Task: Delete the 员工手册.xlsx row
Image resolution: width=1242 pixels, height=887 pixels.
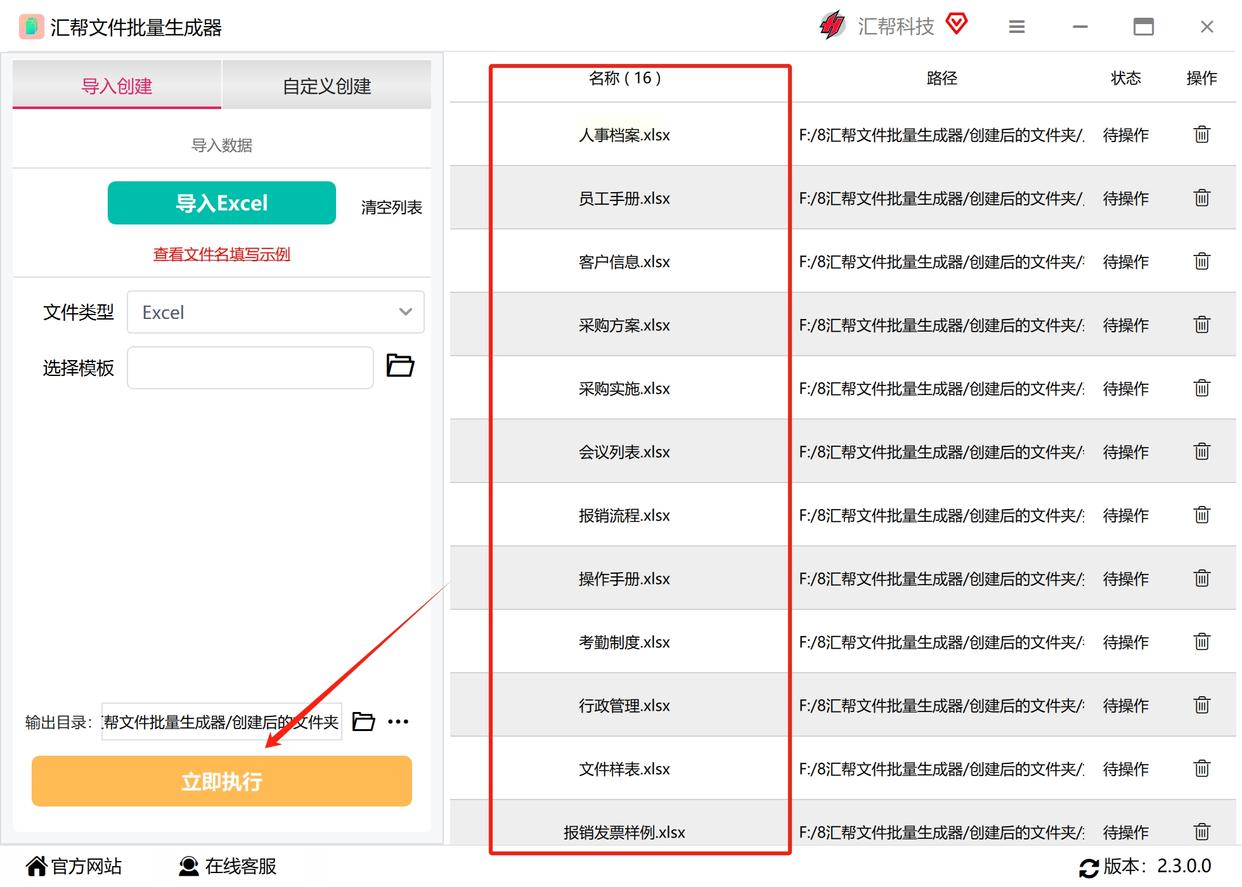Action: click(1202, 197)
